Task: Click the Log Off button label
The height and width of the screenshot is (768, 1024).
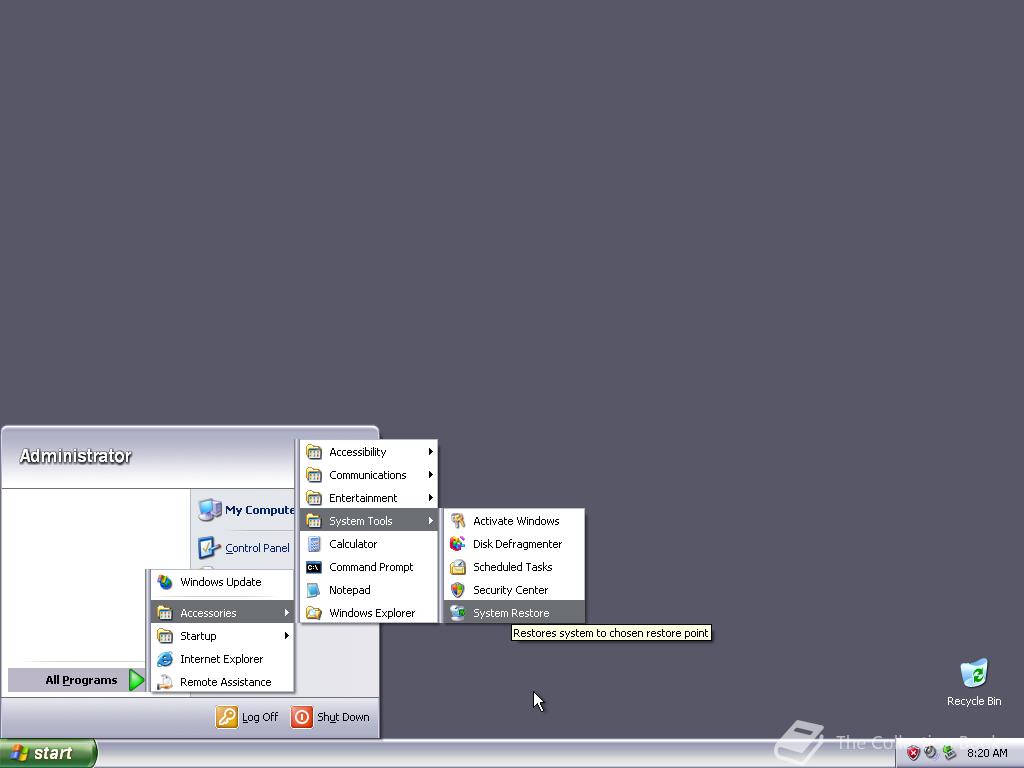Action: click(x=260, y=717)
